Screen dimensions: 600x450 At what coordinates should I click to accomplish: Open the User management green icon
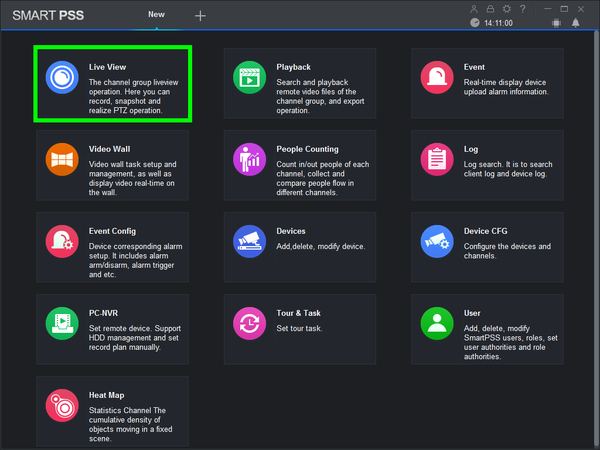point(437,323)
